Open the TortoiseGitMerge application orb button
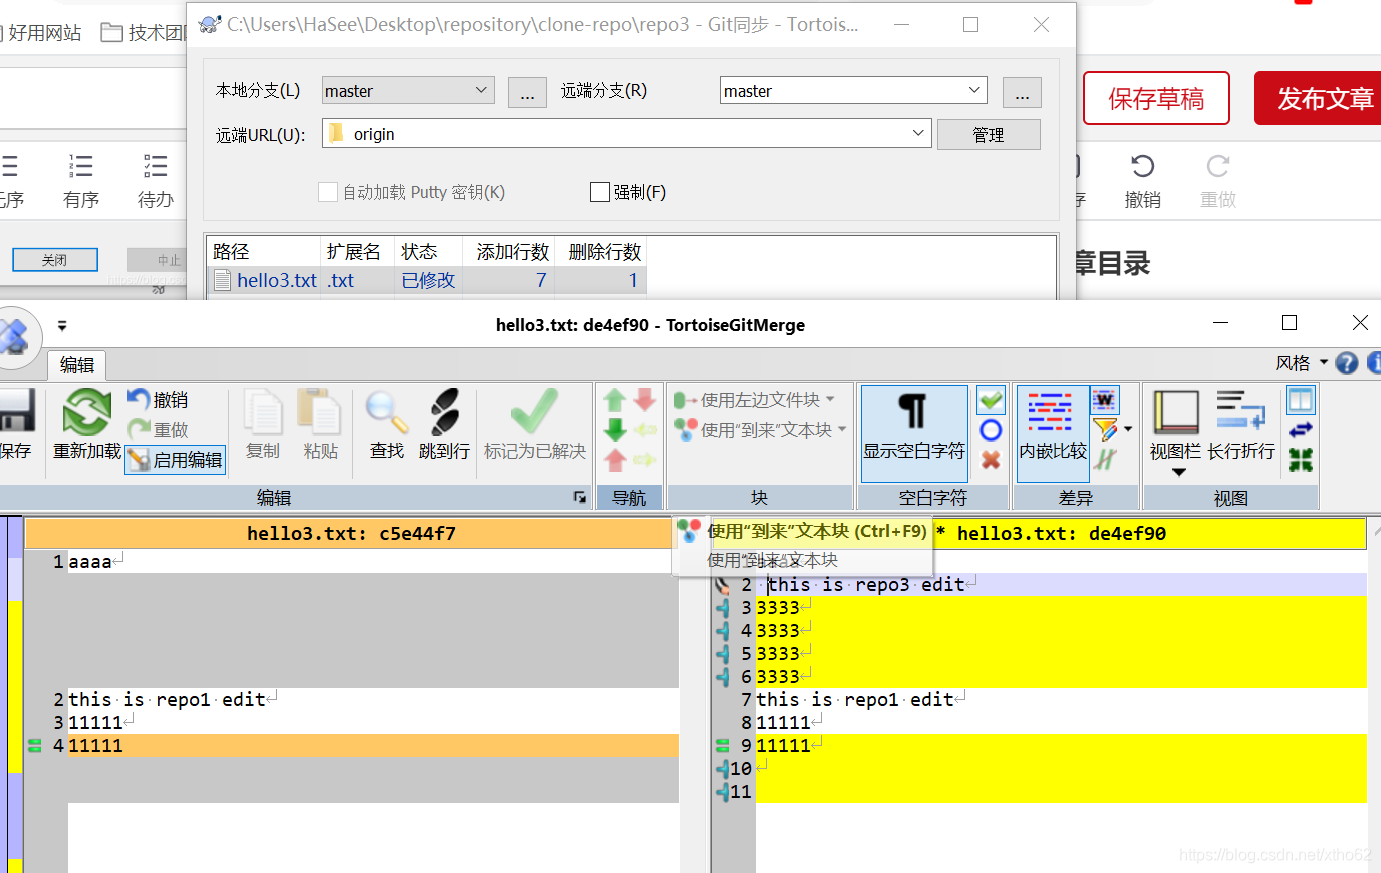The width and height of the screenshot is (1381, 873). pyautogui.click(x=14, y=336)
